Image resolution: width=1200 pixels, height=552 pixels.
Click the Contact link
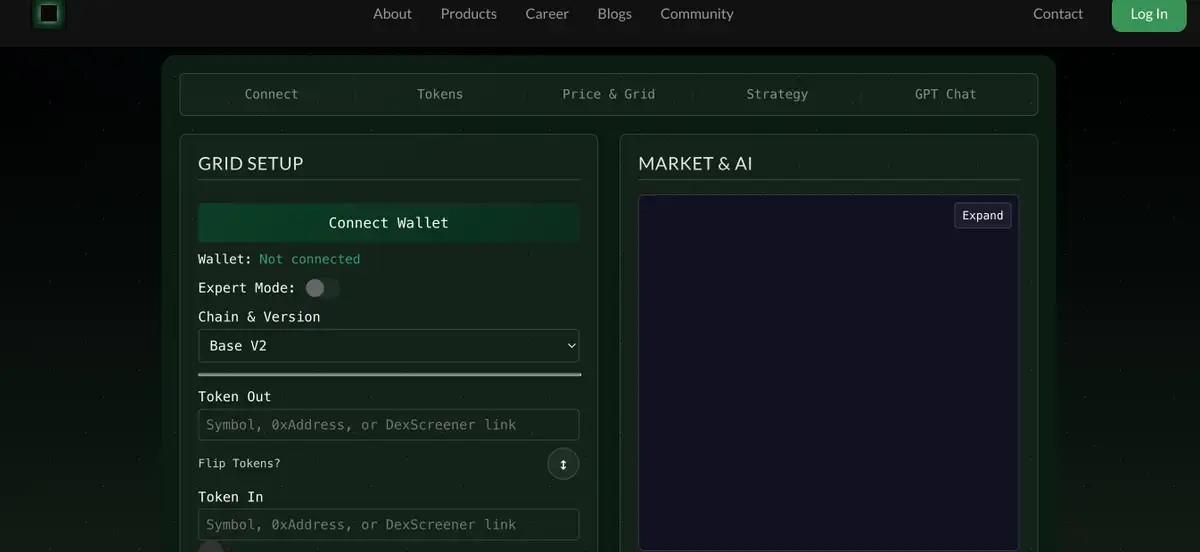(1057, 14)
